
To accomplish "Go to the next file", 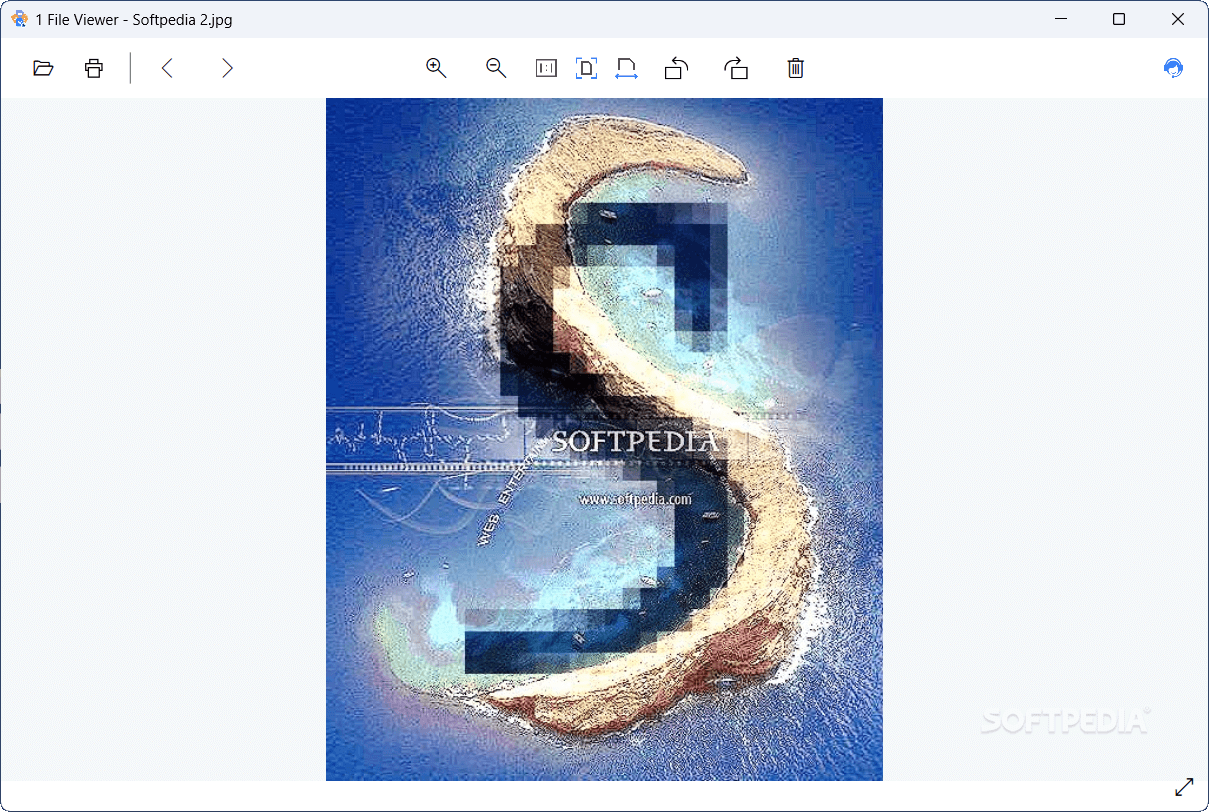I will tap(227, 68).
